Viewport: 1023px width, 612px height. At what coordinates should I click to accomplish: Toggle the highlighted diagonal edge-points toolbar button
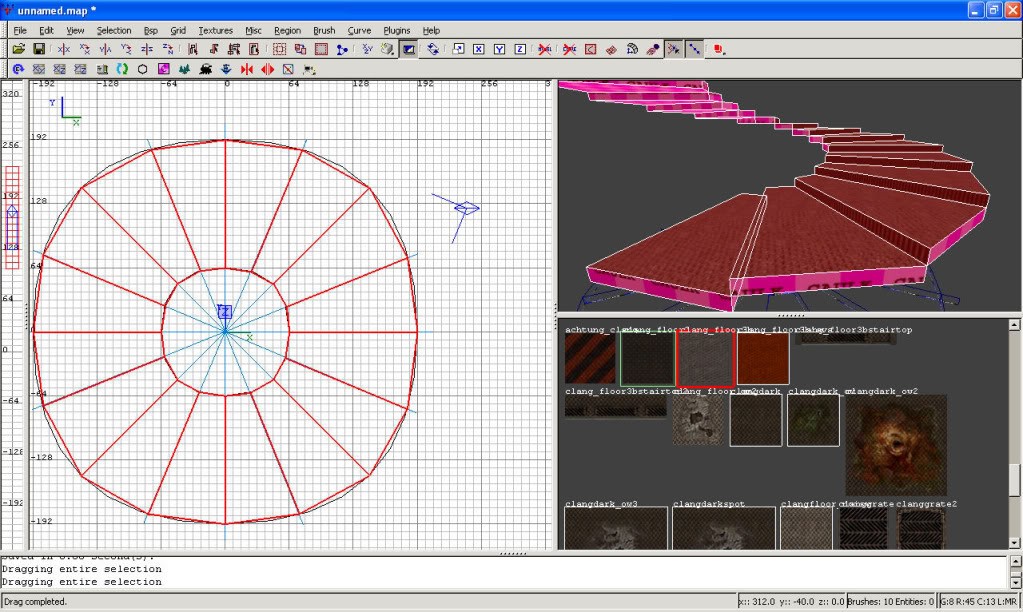tap(694, 49)
